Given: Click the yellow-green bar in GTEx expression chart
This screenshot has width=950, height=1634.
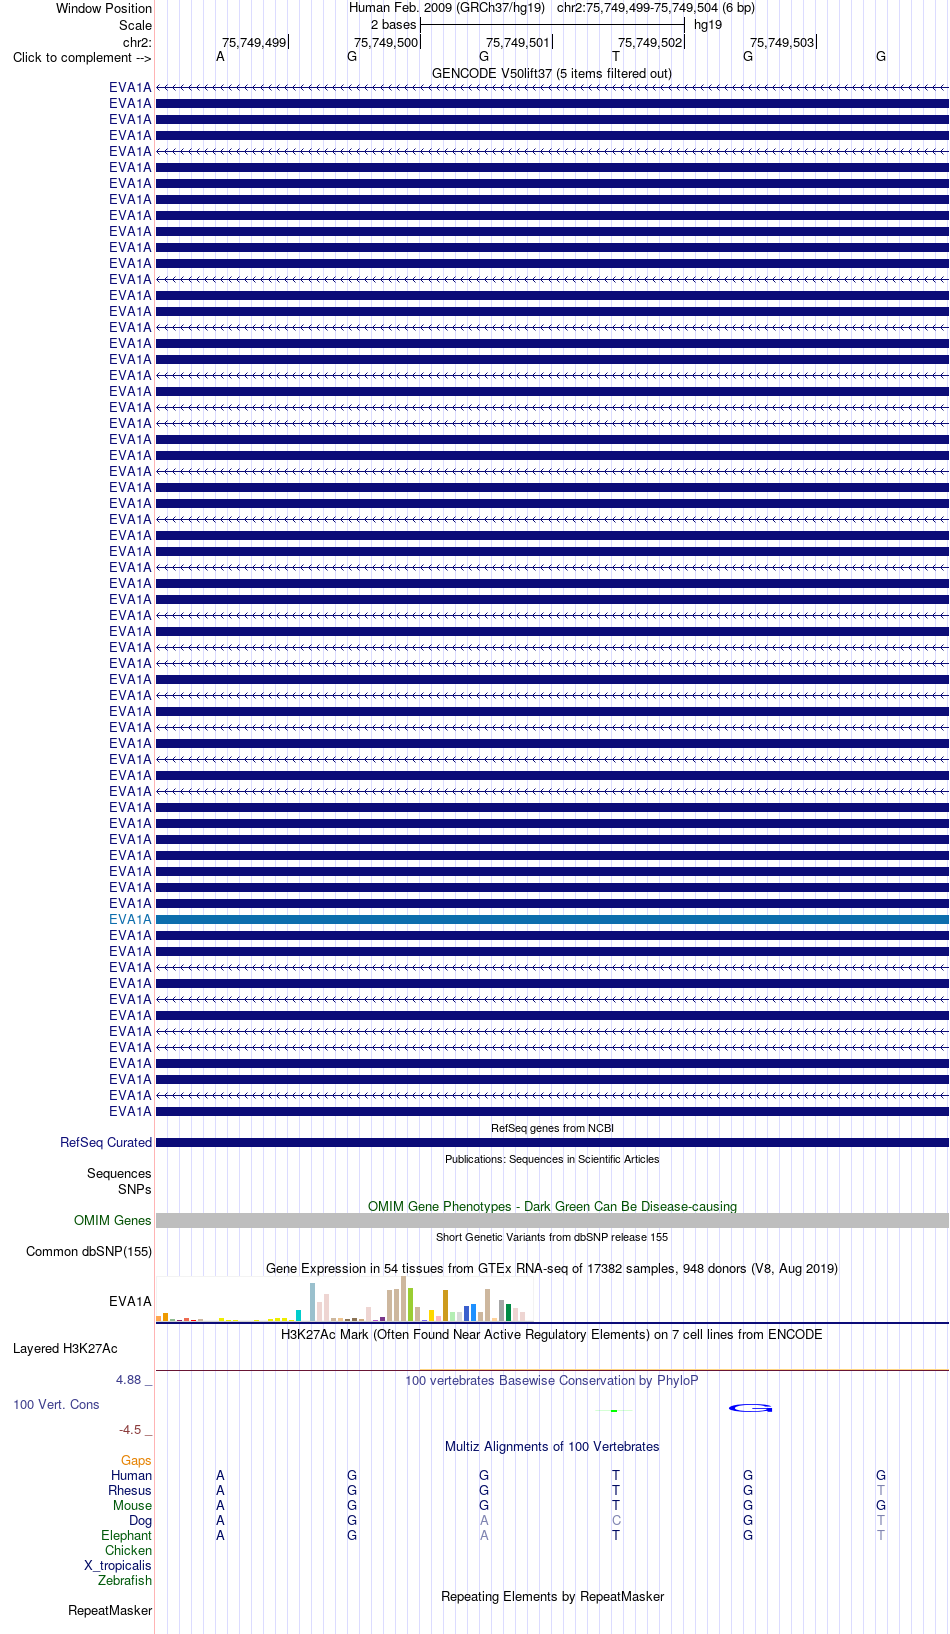Looking at the screenshot, I should click(x=411, y=1305).
